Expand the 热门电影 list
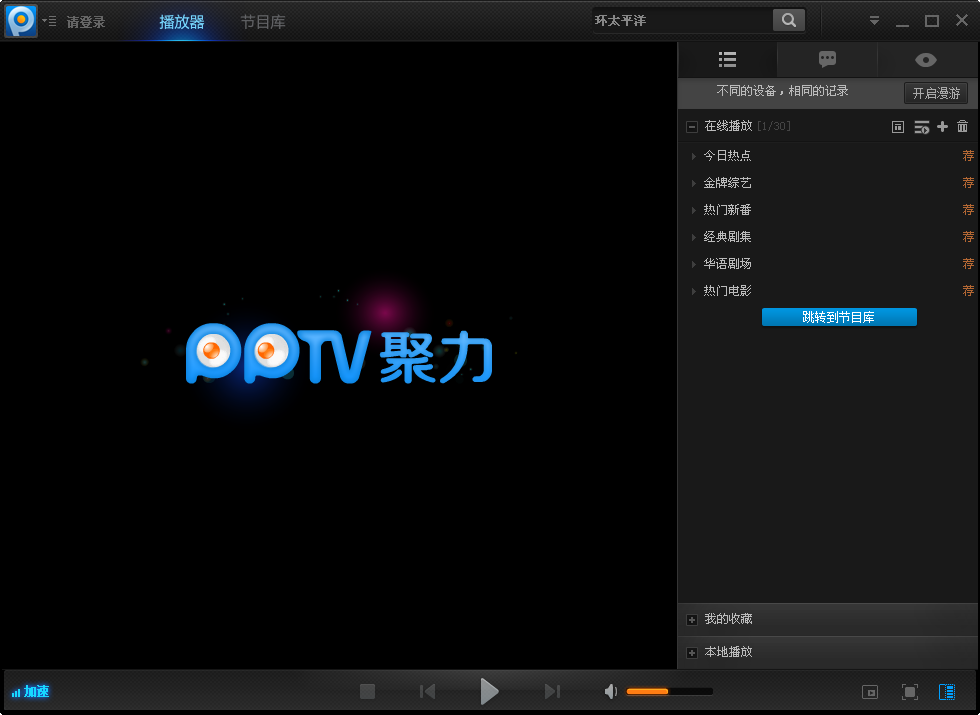980x715 pixels. (694, 290)
